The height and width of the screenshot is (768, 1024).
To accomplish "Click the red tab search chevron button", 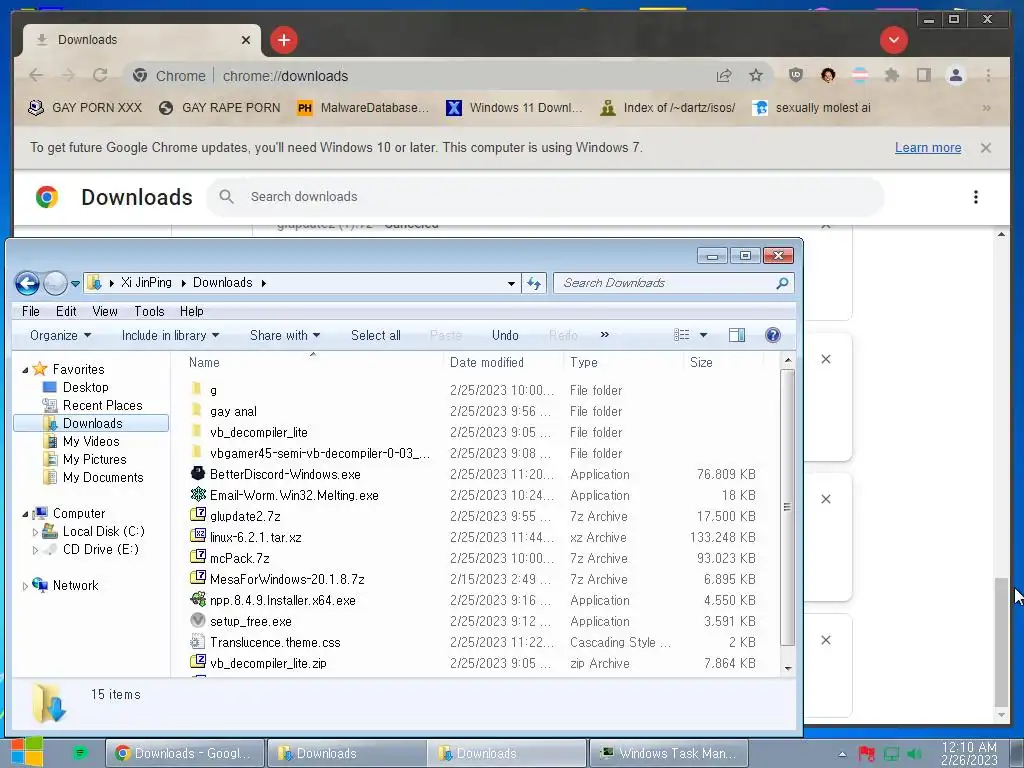I will coord(893,40).
